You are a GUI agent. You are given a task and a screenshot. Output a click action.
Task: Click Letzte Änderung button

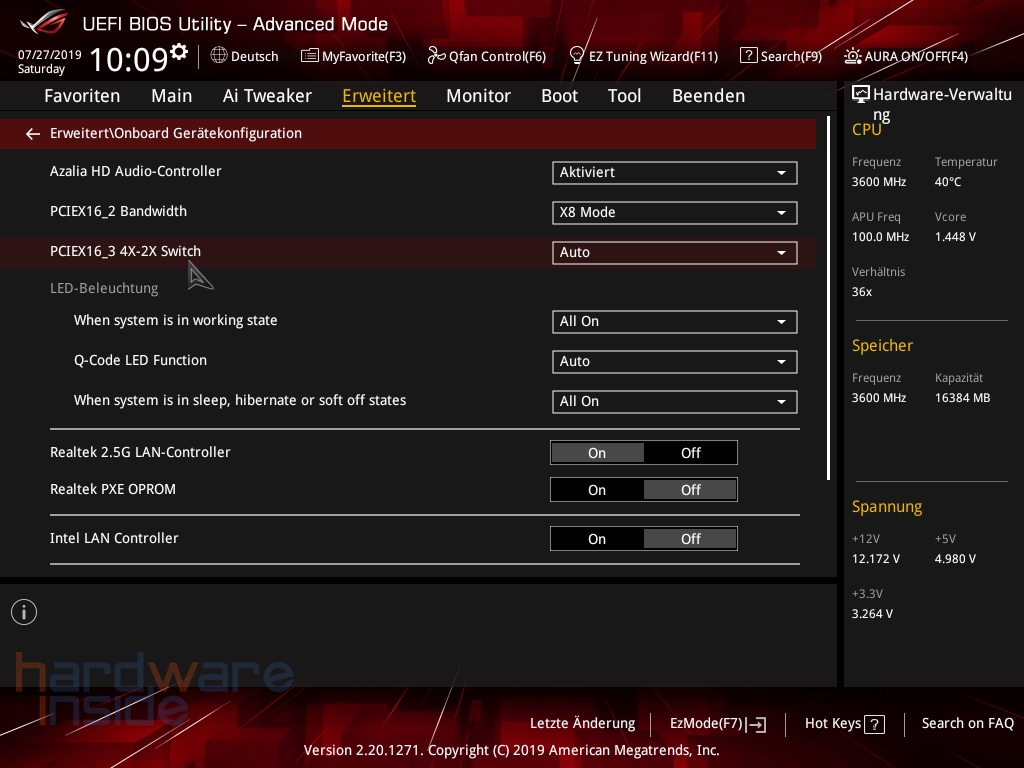point(583,724)
